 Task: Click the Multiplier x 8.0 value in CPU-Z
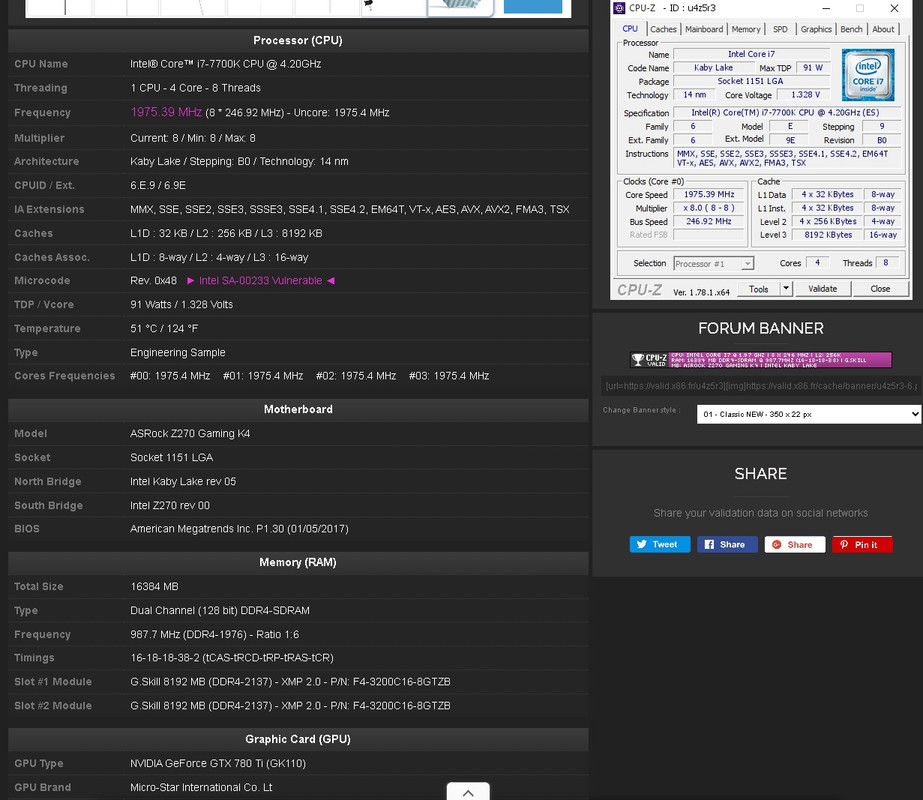point(709,208)
